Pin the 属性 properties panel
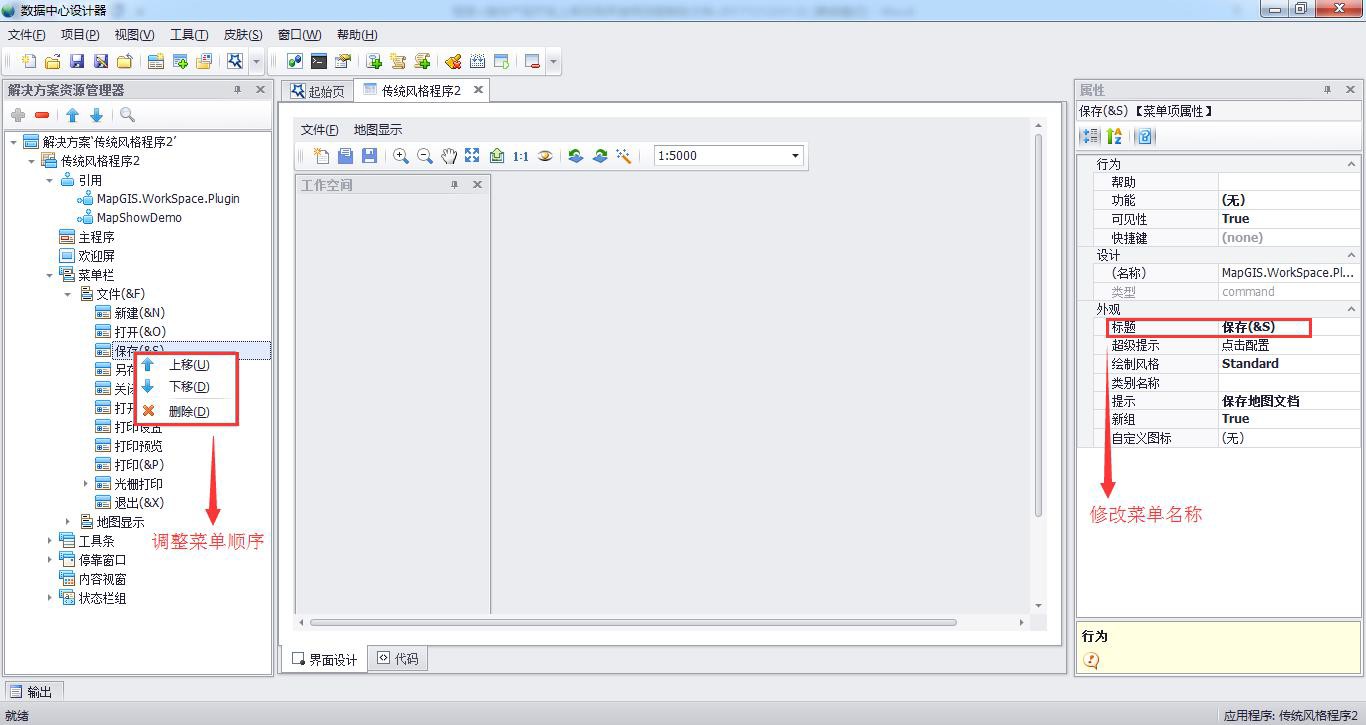This screenshot has height=725, width=1366. 1328,90
